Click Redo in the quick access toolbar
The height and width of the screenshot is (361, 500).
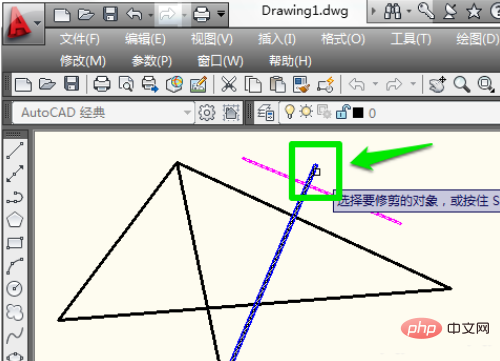pos(167,15)
